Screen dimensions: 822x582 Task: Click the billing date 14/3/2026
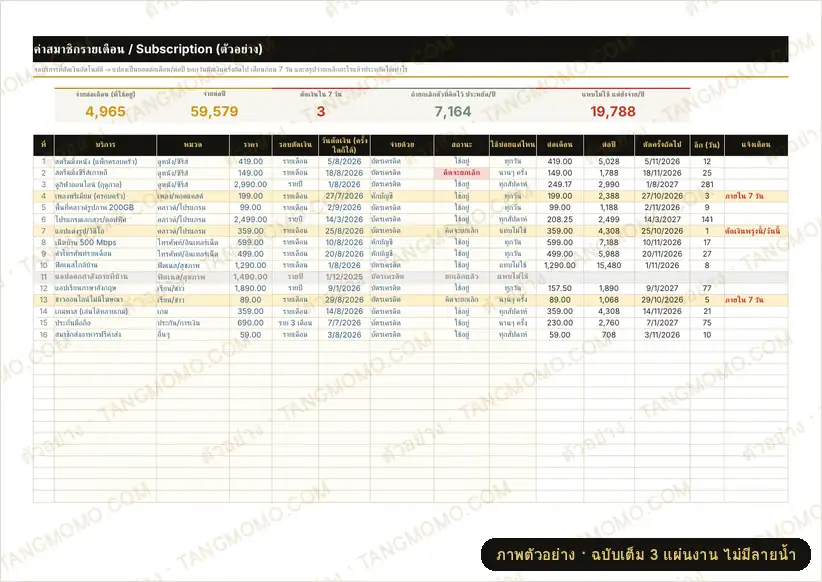344,219
